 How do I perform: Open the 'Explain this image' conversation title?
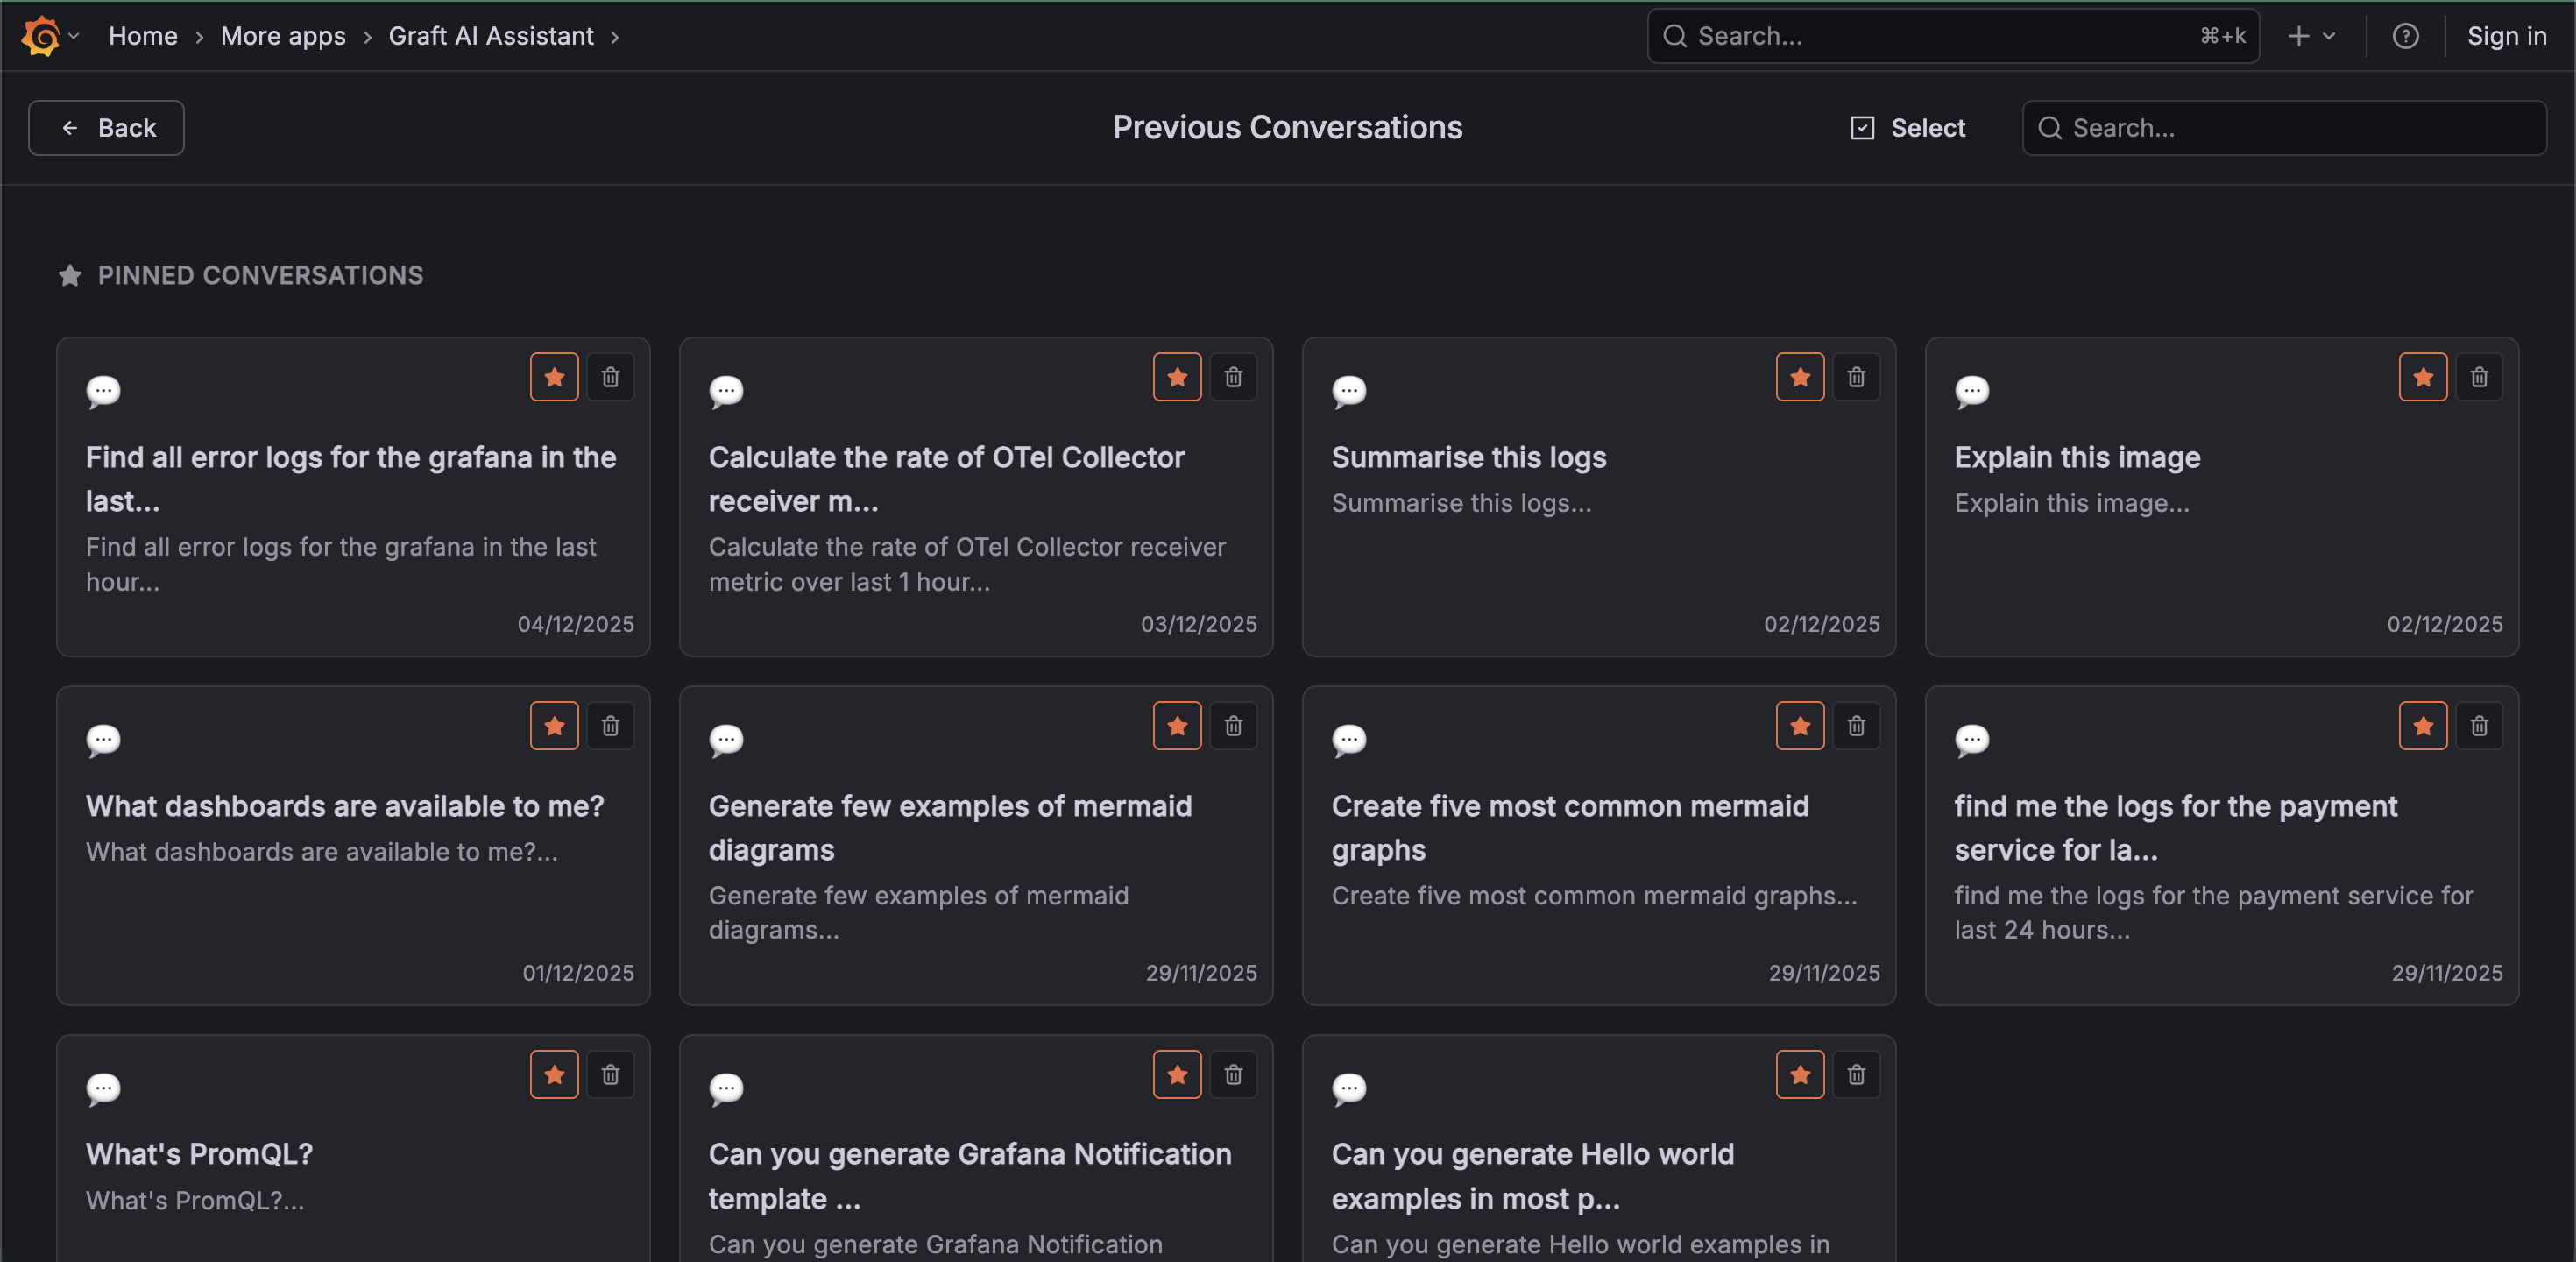(2077, 457)
